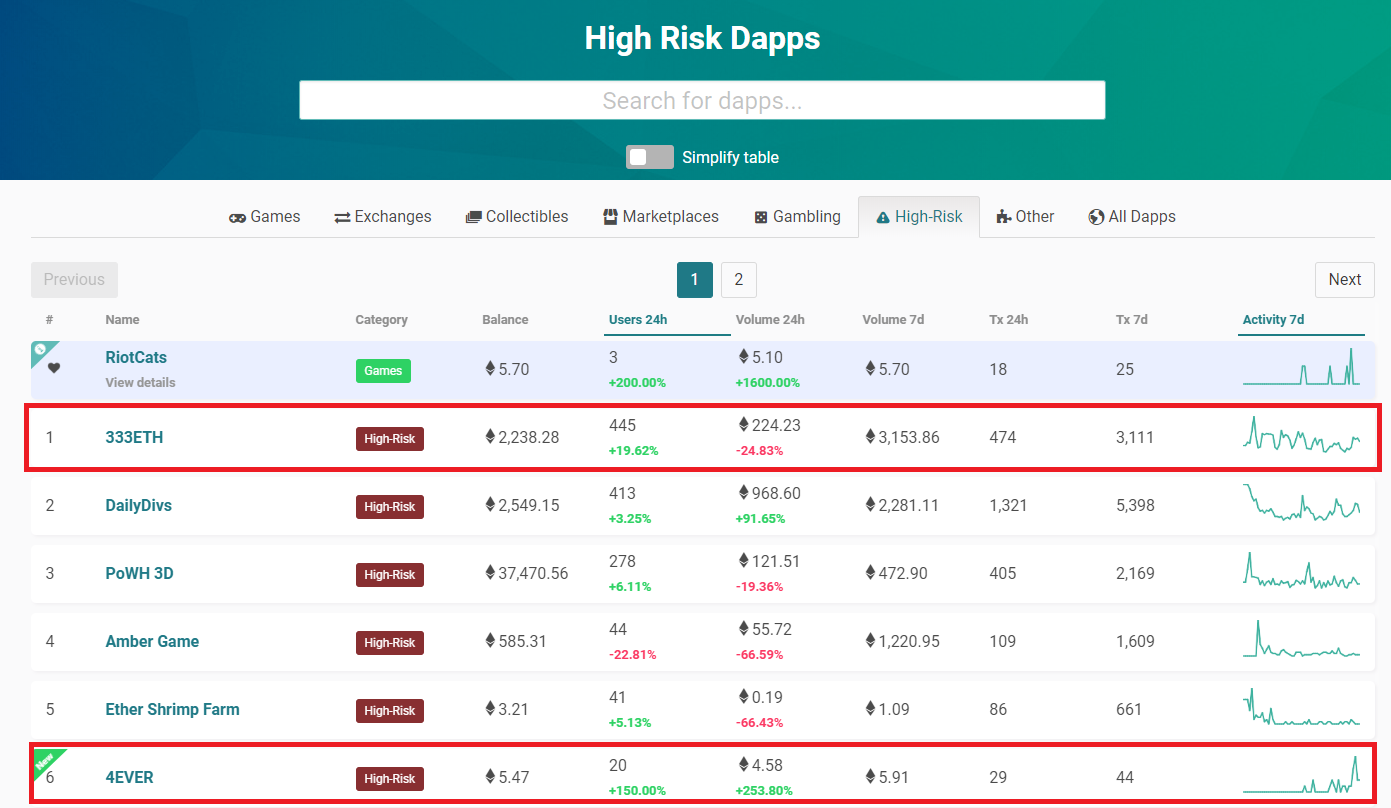Open the Collectibles tab
Image resolution: width=1391 pixels, height=808 pixels.
(x=517, y=217)
